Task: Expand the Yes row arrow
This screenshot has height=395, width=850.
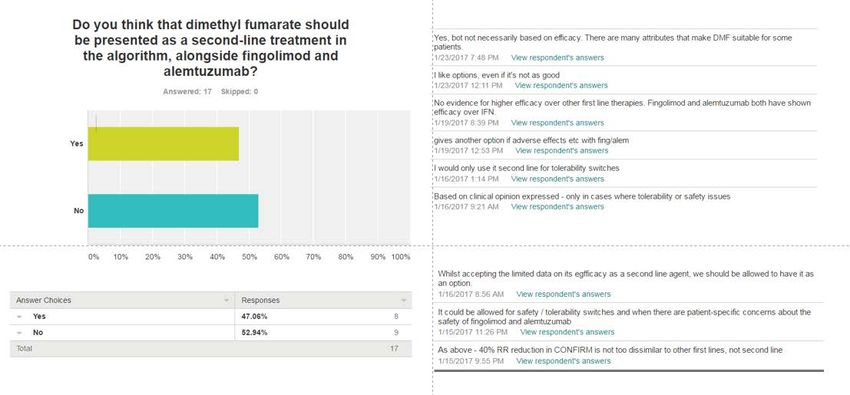Action: click(x=20, y=316)
